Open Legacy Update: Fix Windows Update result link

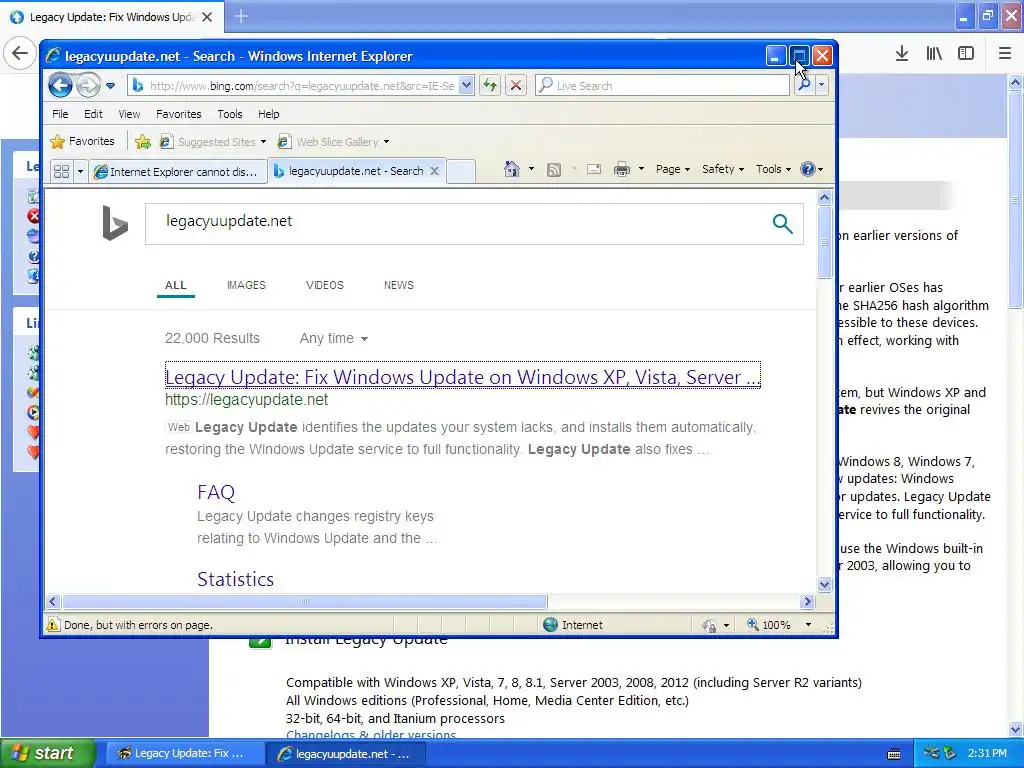coord(462,377)
